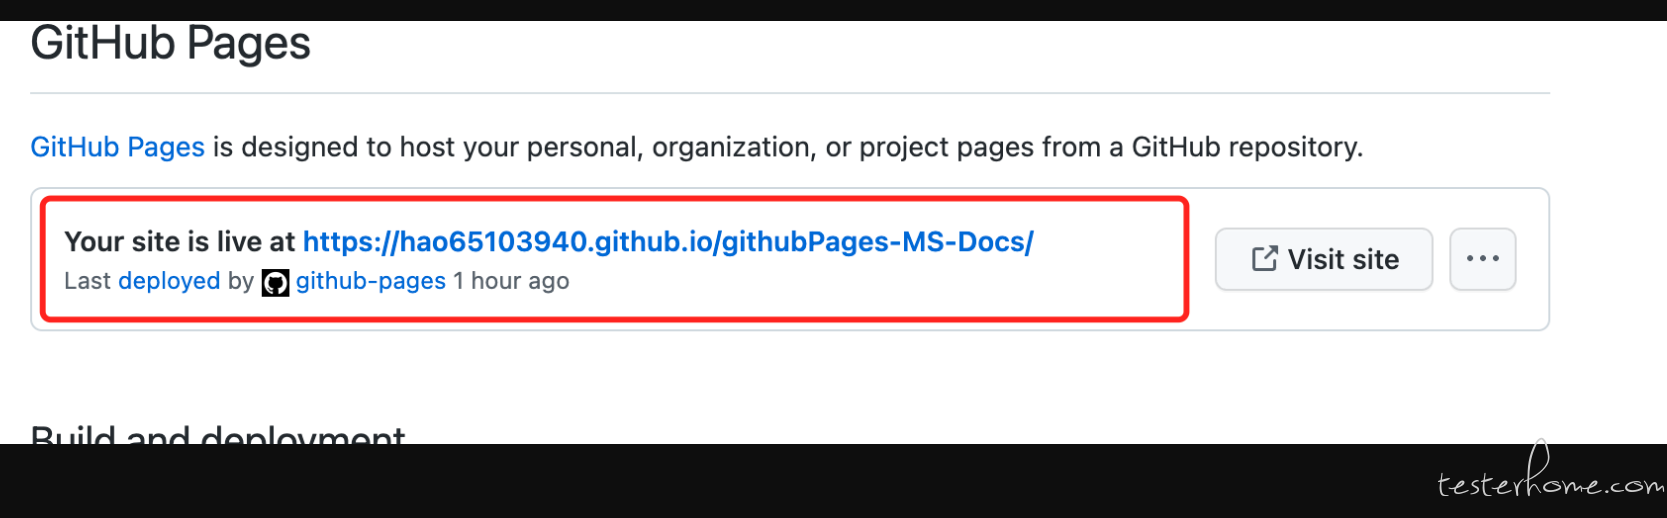Click the word "by" next to avatar
This screenshot has height=518, width=1667.
coord(241,281)
